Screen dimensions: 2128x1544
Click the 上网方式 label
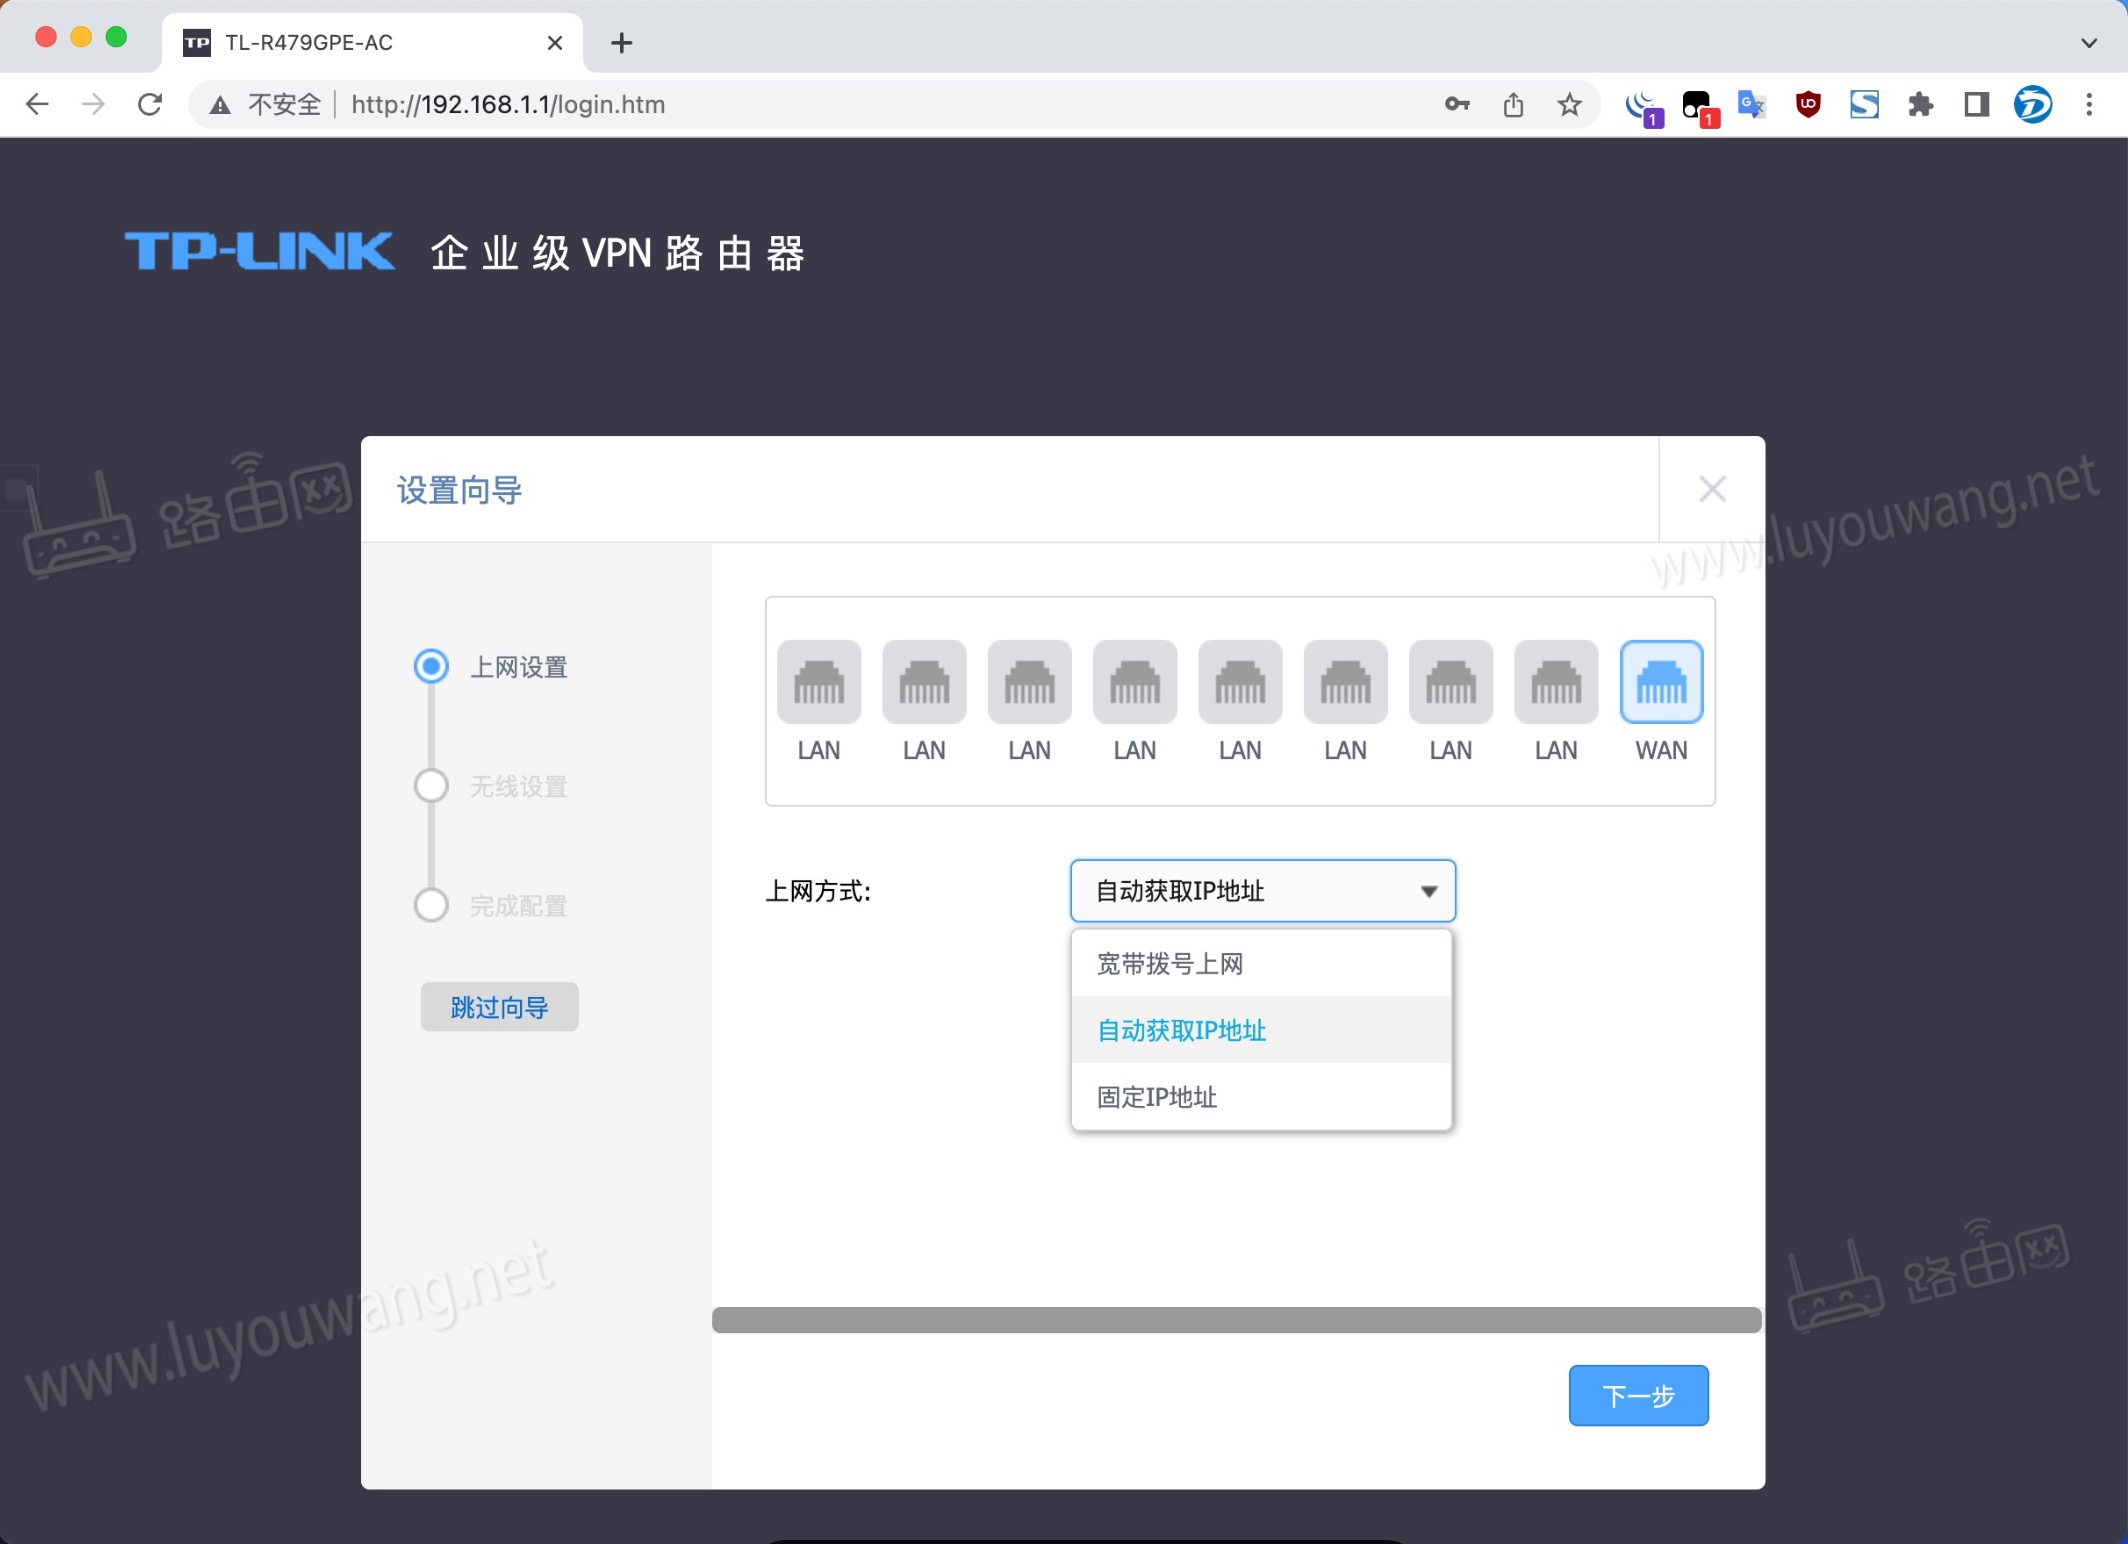click(818, 891)
